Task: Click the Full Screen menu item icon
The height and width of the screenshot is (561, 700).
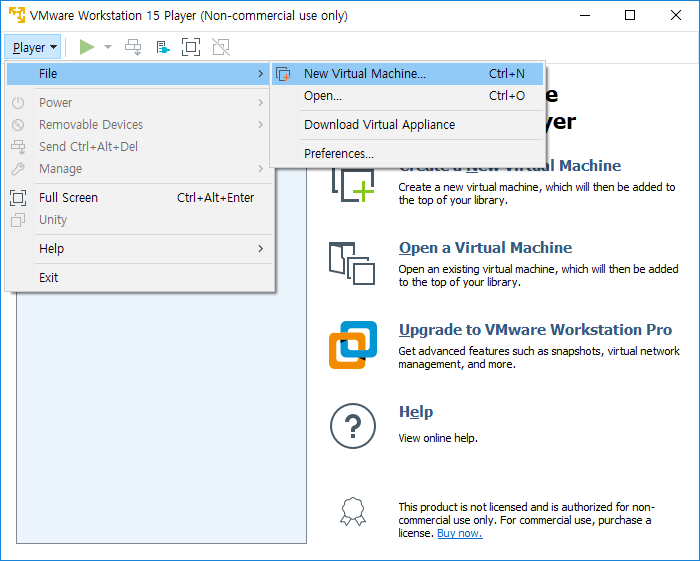Action: coord(18,198)
